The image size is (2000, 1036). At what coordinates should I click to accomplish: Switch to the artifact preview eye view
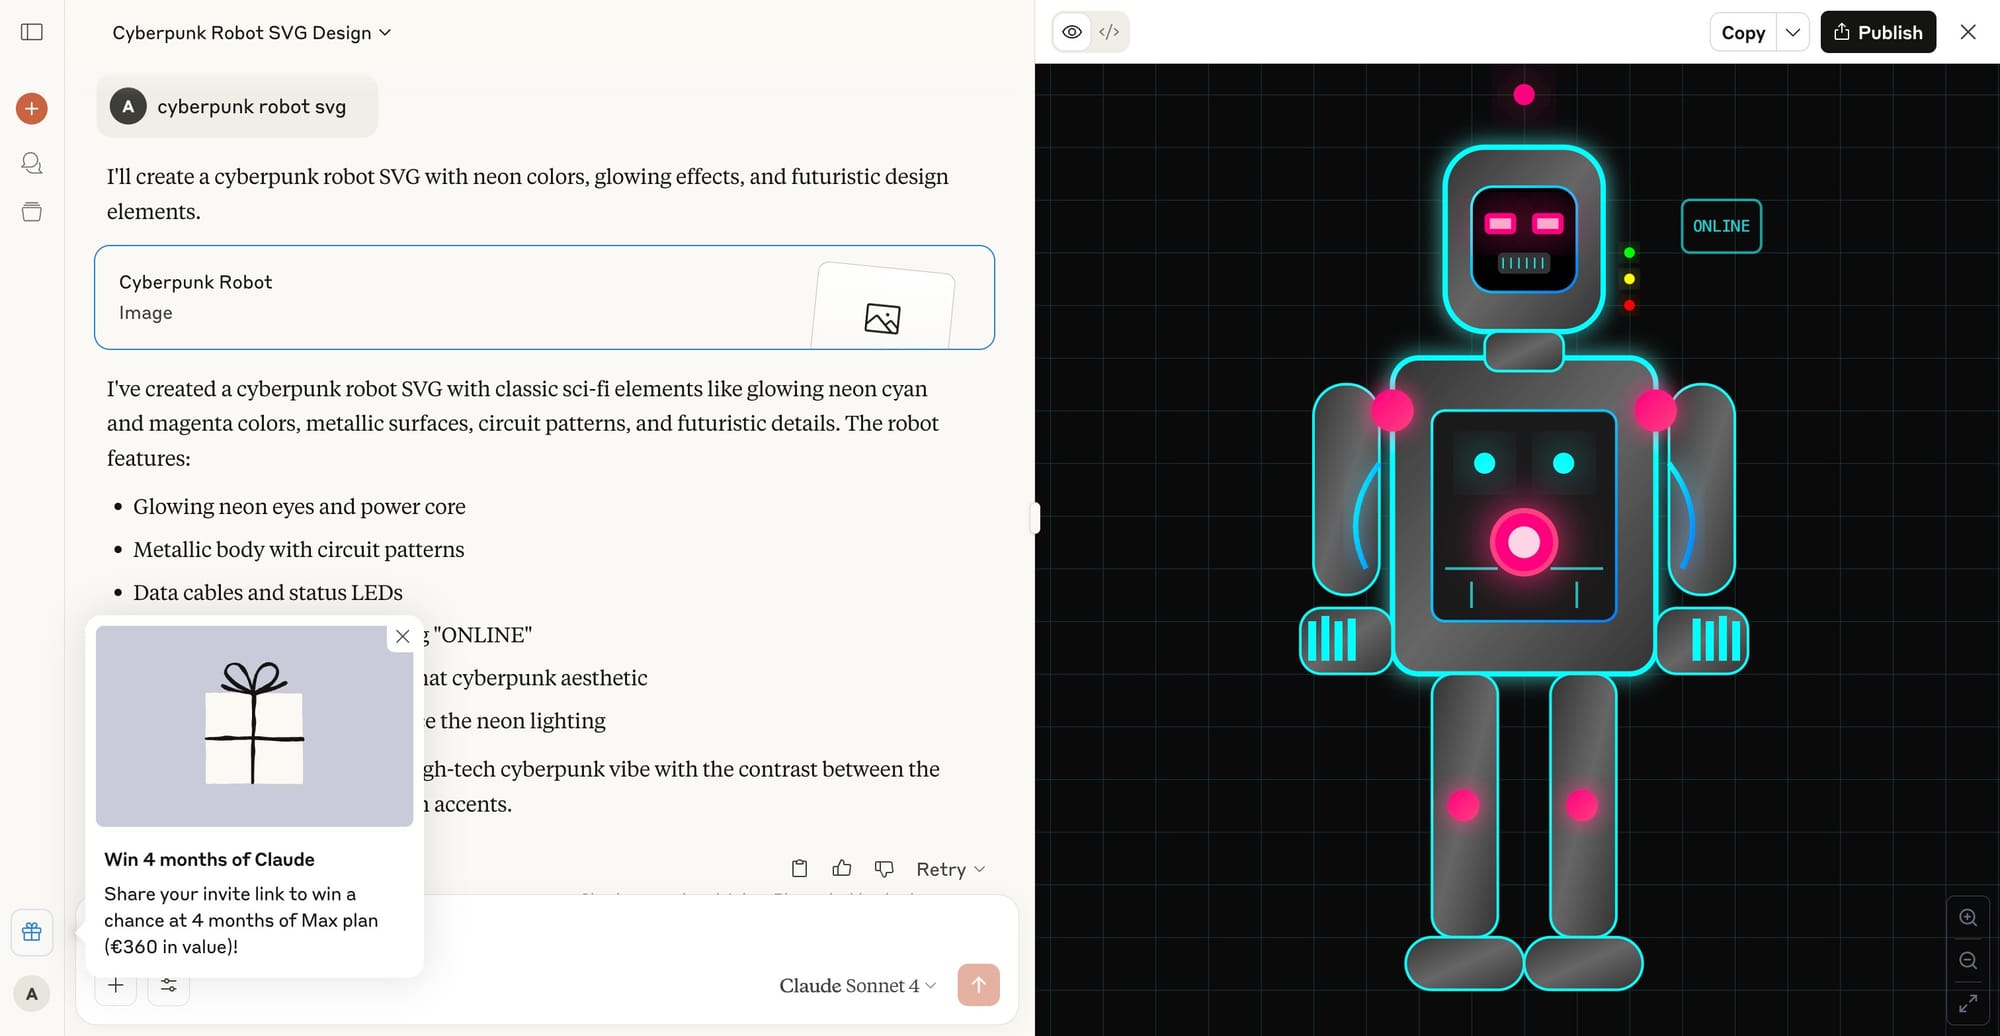pyautogui.click(x=1072, y=32)
